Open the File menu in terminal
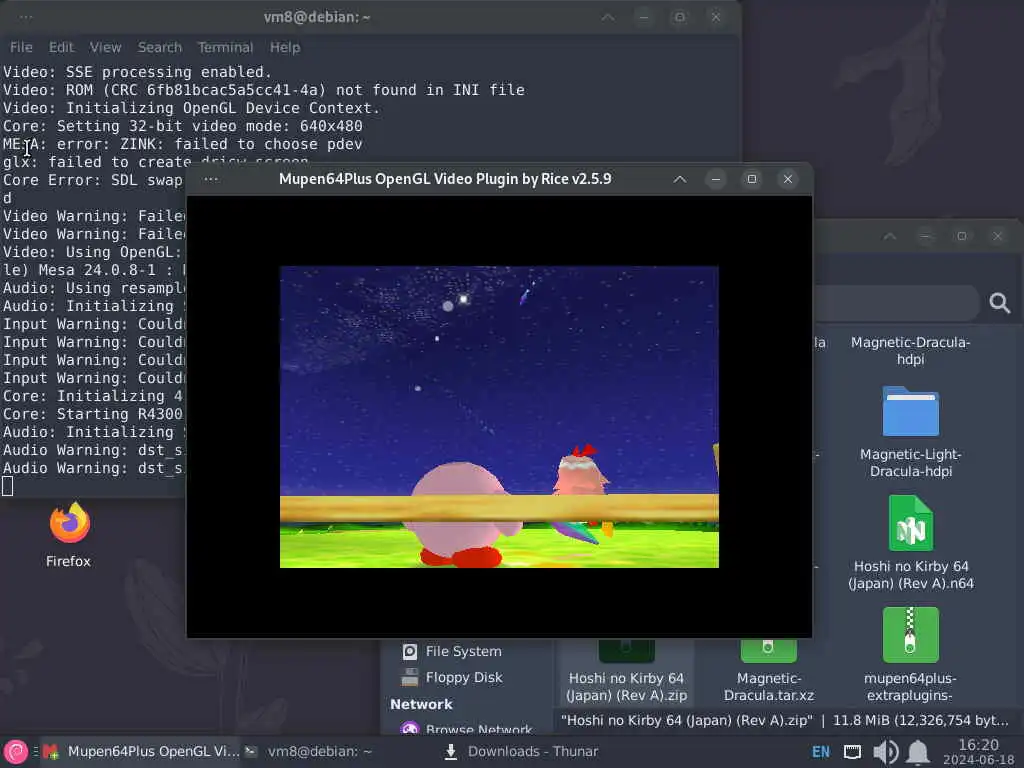The width and height of the screenshot is (1024, 768). [21, 47]
